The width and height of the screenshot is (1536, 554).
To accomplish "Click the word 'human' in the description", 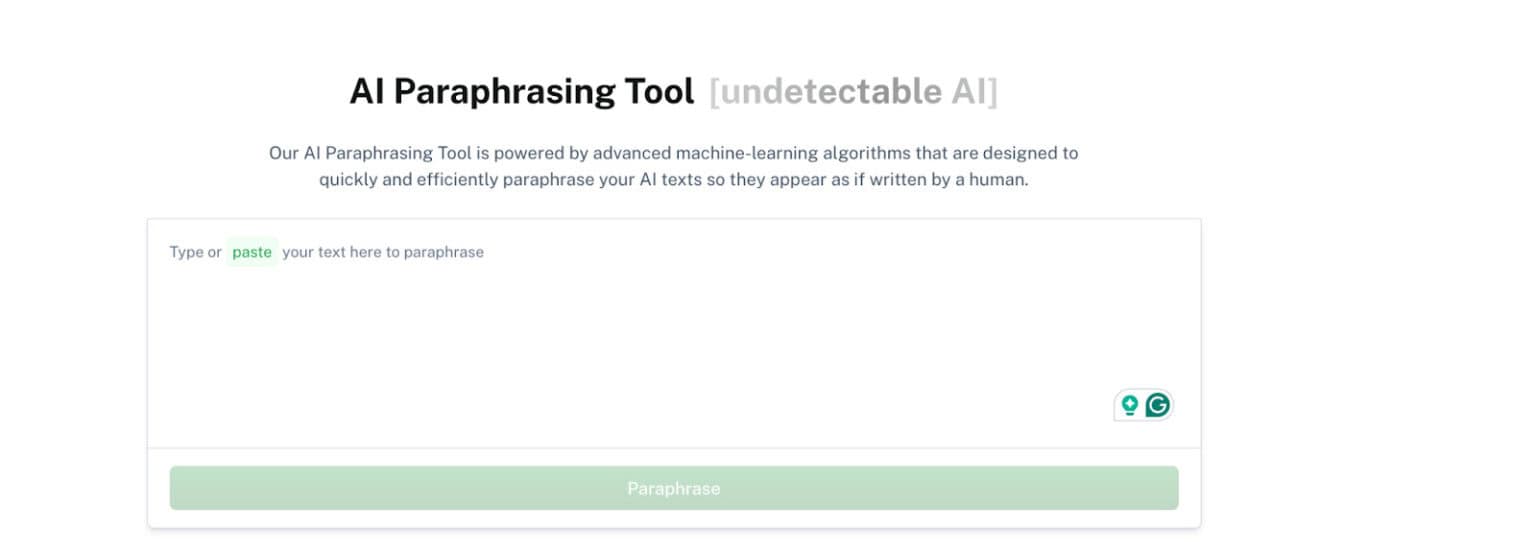I will [997, 181].
